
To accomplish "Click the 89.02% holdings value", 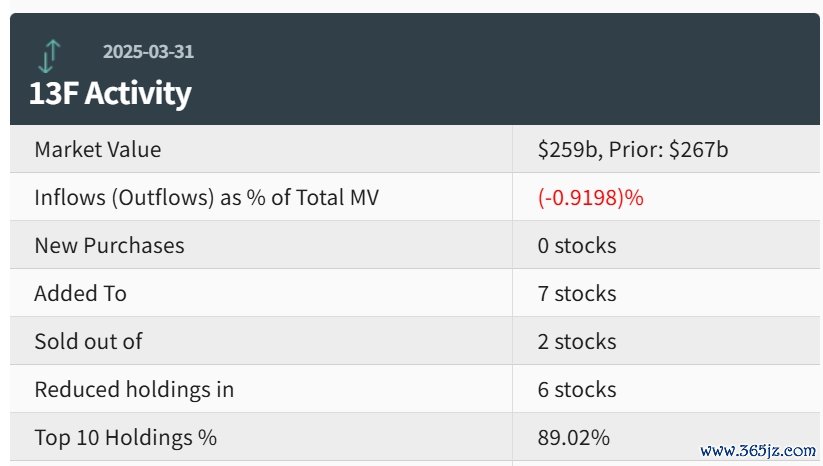I will pyautogui.click(x=574, y=438).
